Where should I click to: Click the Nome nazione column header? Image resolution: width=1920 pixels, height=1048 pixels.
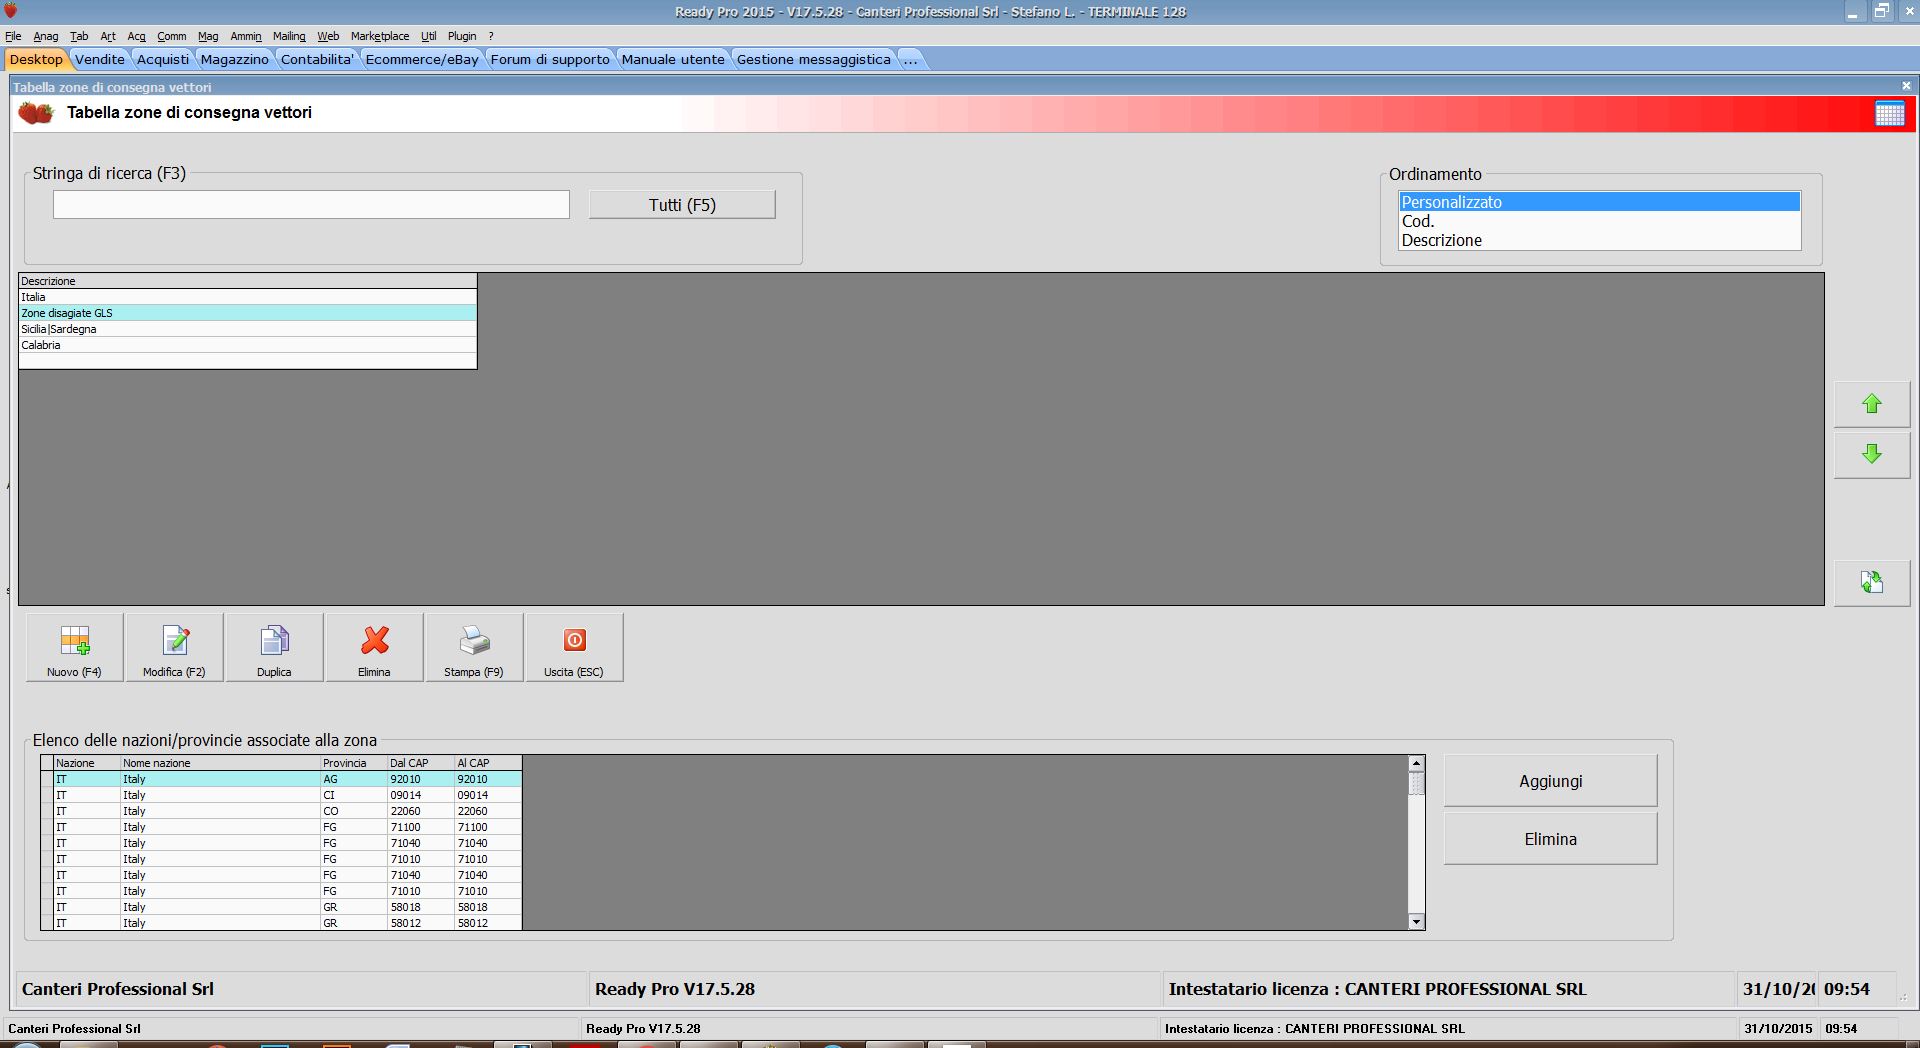pyautogui.click(x=220, y=763)
